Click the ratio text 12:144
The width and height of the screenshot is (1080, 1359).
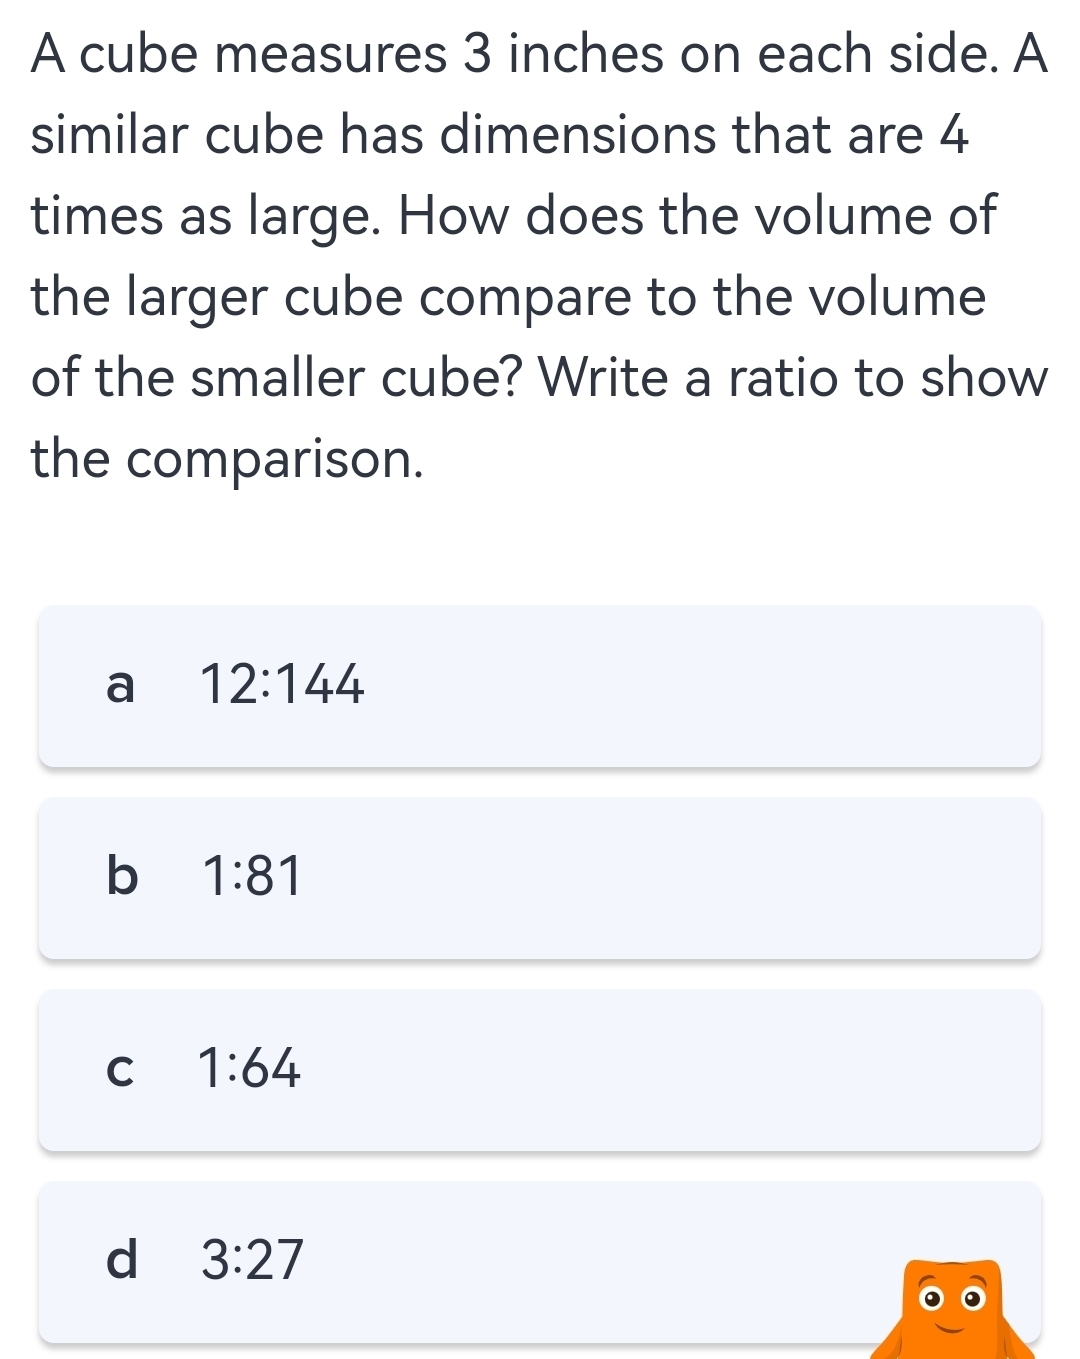[x=282, y=685]
